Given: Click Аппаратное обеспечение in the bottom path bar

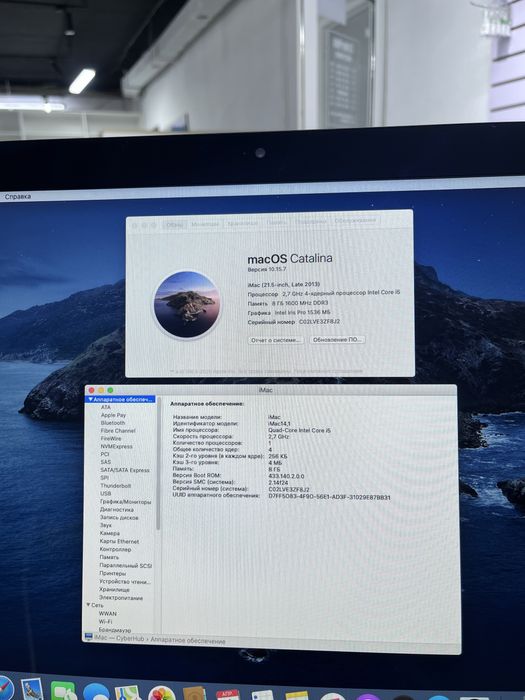Looking at the screenshot, I should click(x=188, y=641).
